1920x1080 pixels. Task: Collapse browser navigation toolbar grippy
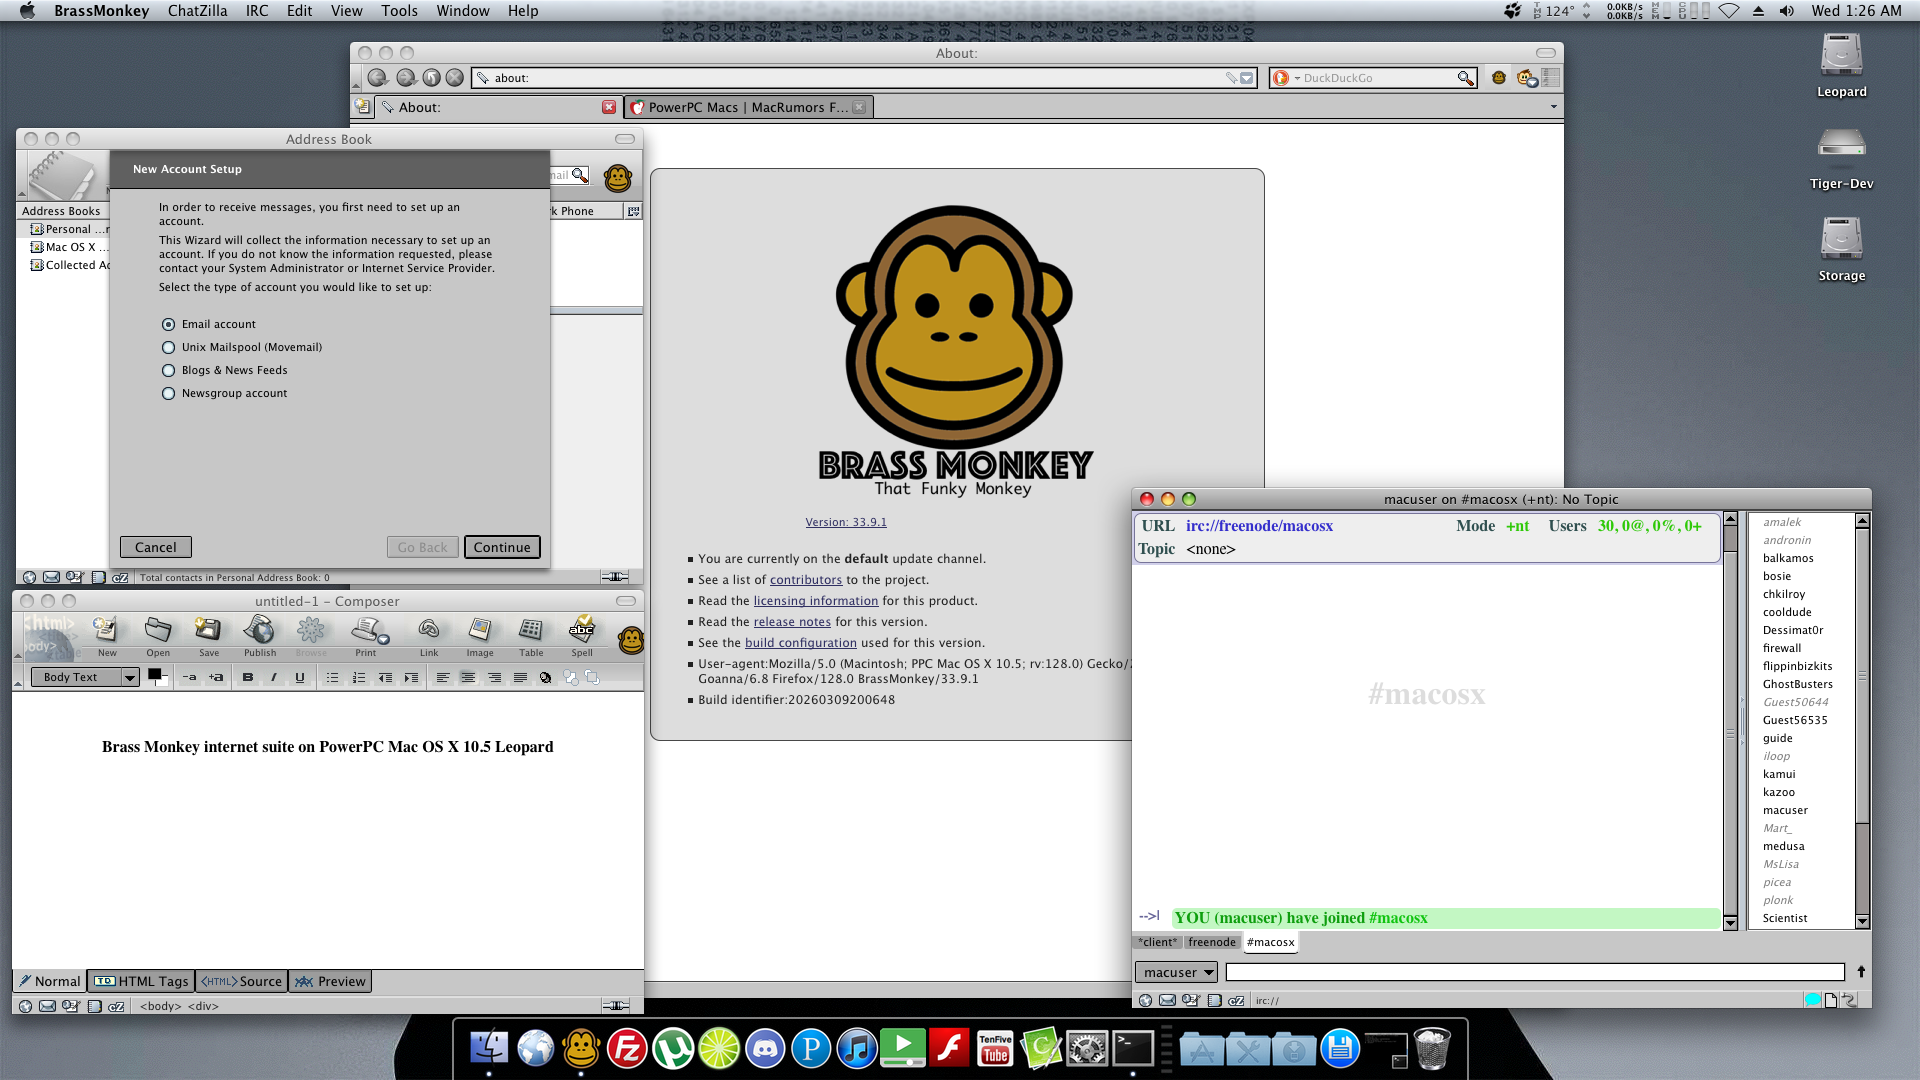(356, 78)
